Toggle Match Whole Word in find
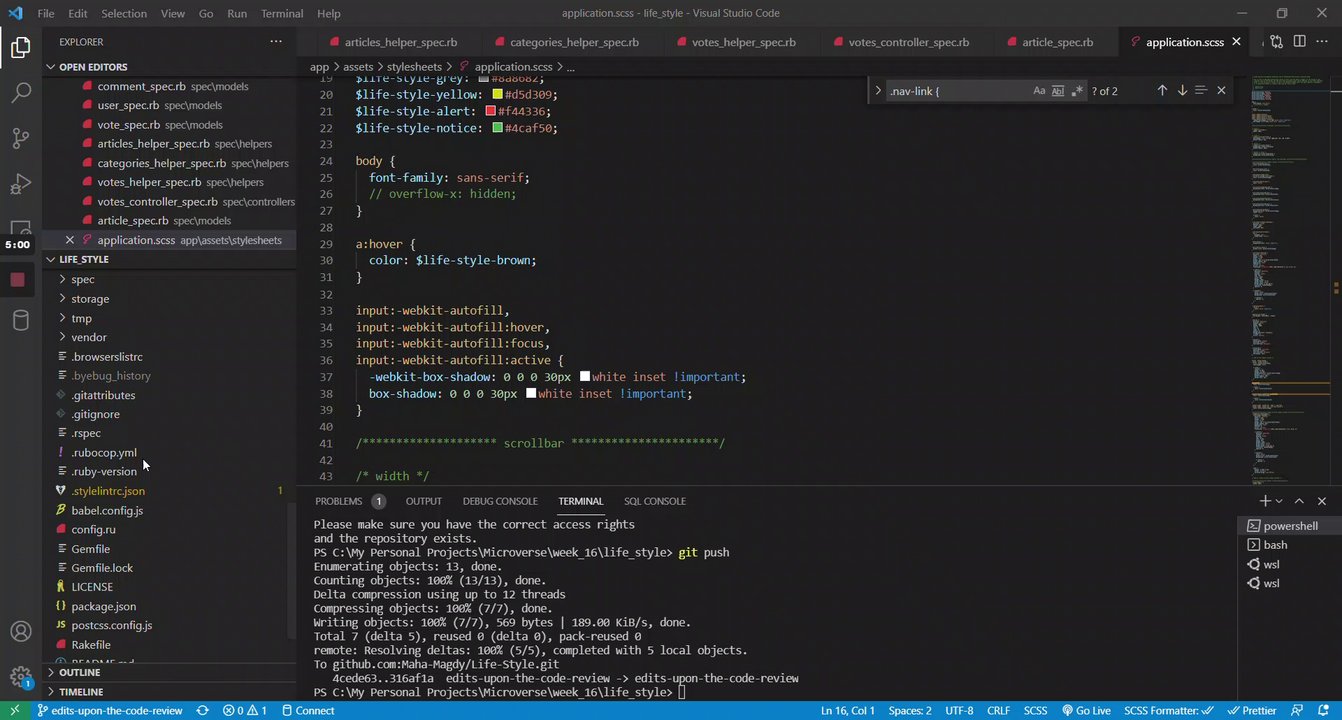 click(1058, 91)
